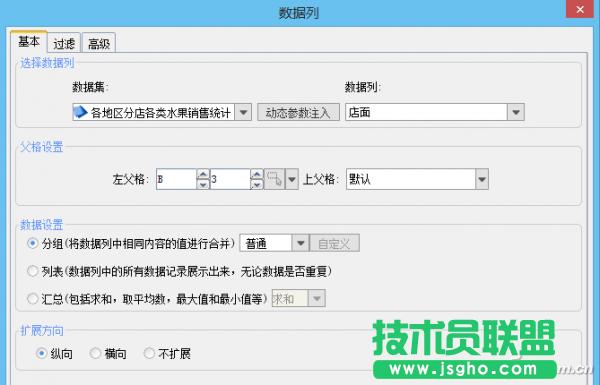Select the 列表 radio option
The image size is (600, 385).
pyautogui.click(x=33, y=271)
